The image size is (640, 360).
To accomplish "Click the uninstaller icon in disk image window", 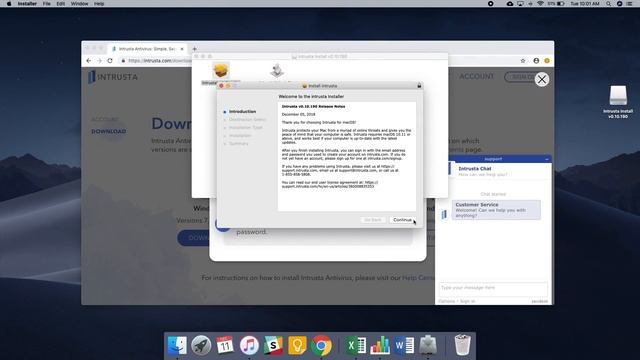I will pos(277,70).
